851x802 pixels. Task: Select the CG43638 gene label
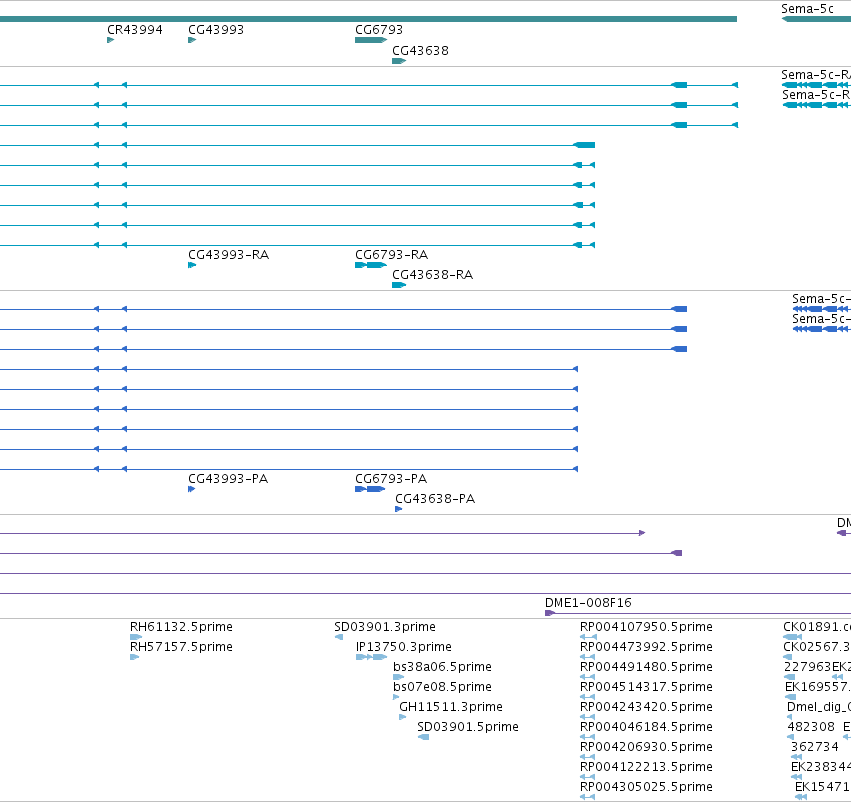point(421,50)
